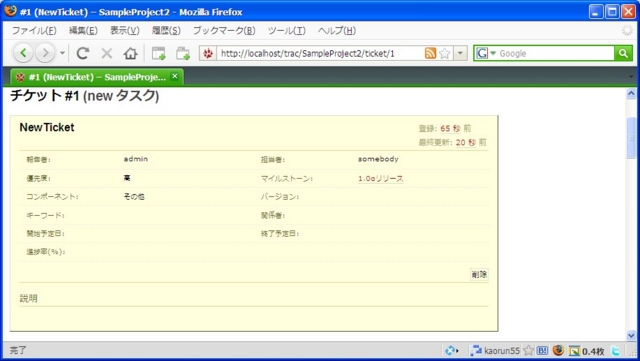640x361 pixels.
Task: Open the 表示(V) menu
Action: pos(124,31)
